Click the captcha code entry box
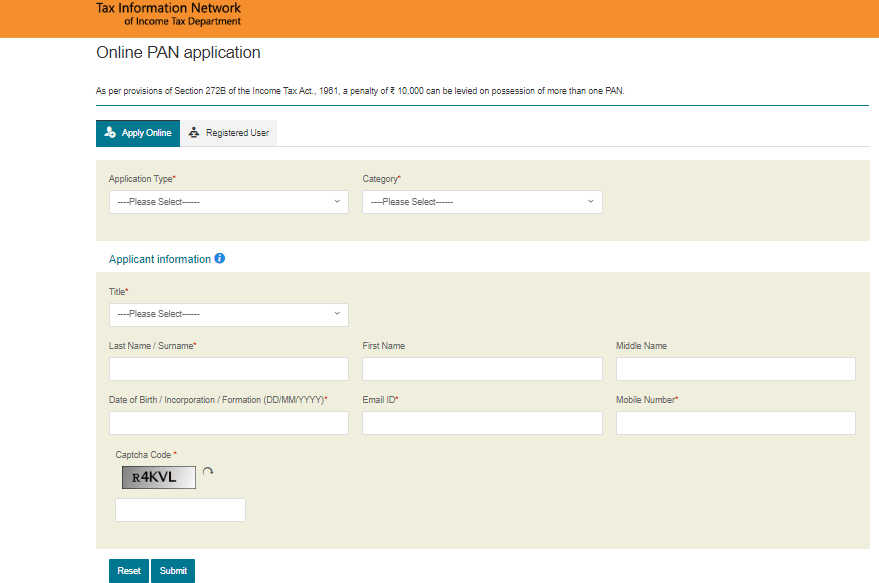879x583 pixels. 180,510
